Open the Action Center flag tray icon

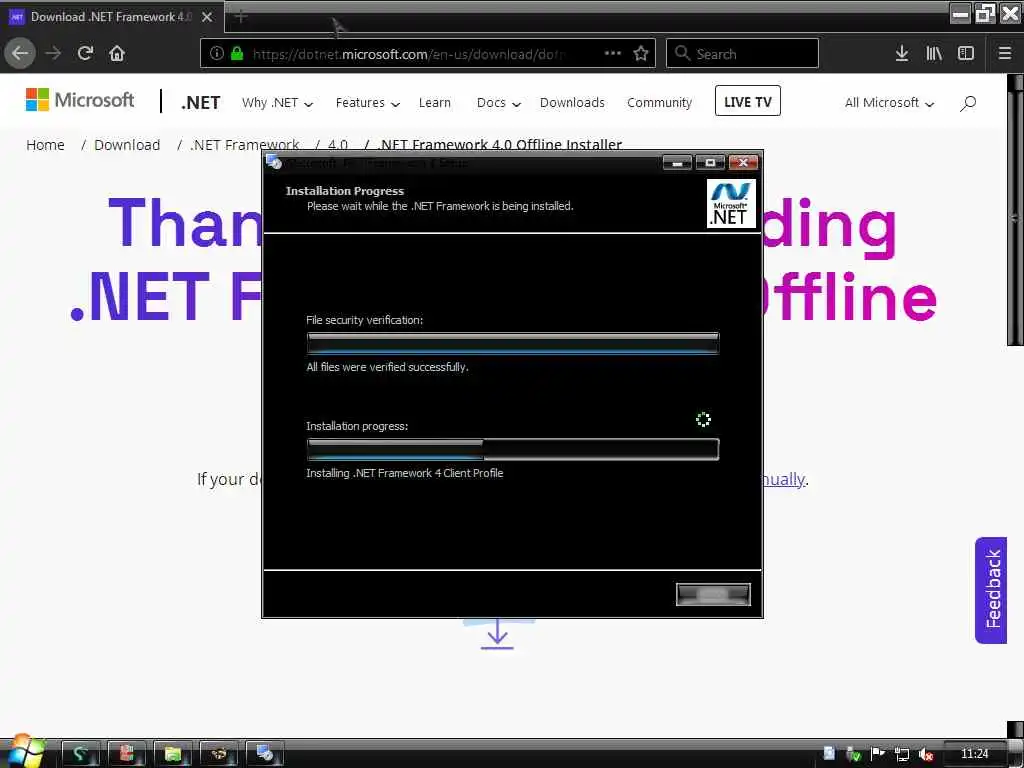(x=877, y=754)
